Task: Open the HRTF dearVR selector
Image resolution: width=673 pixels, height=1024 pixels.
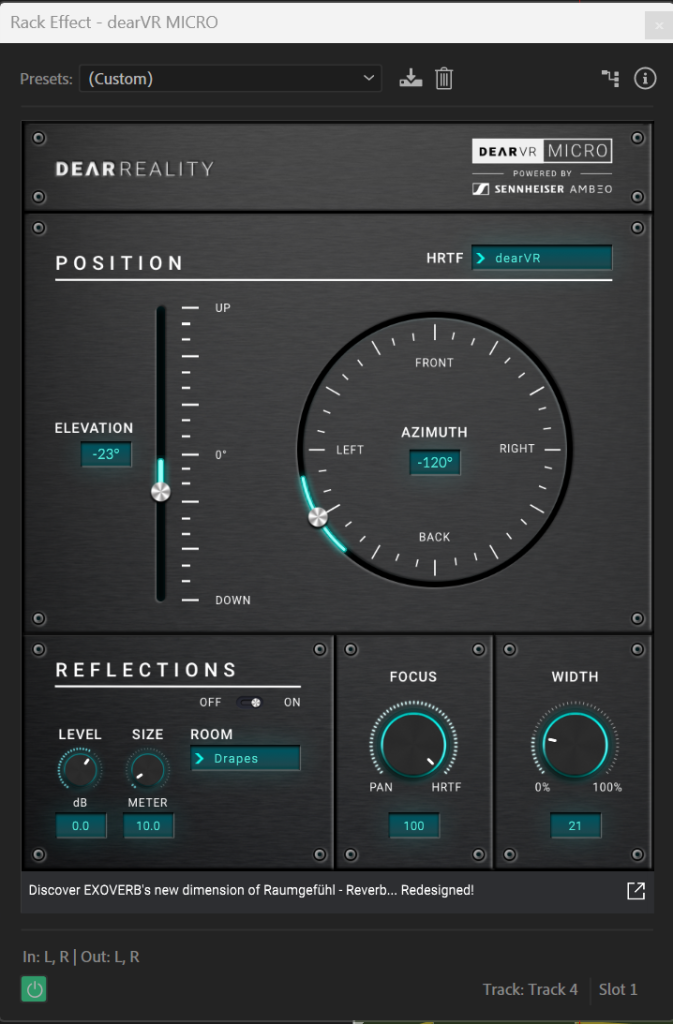Action: tap(541, 258)
